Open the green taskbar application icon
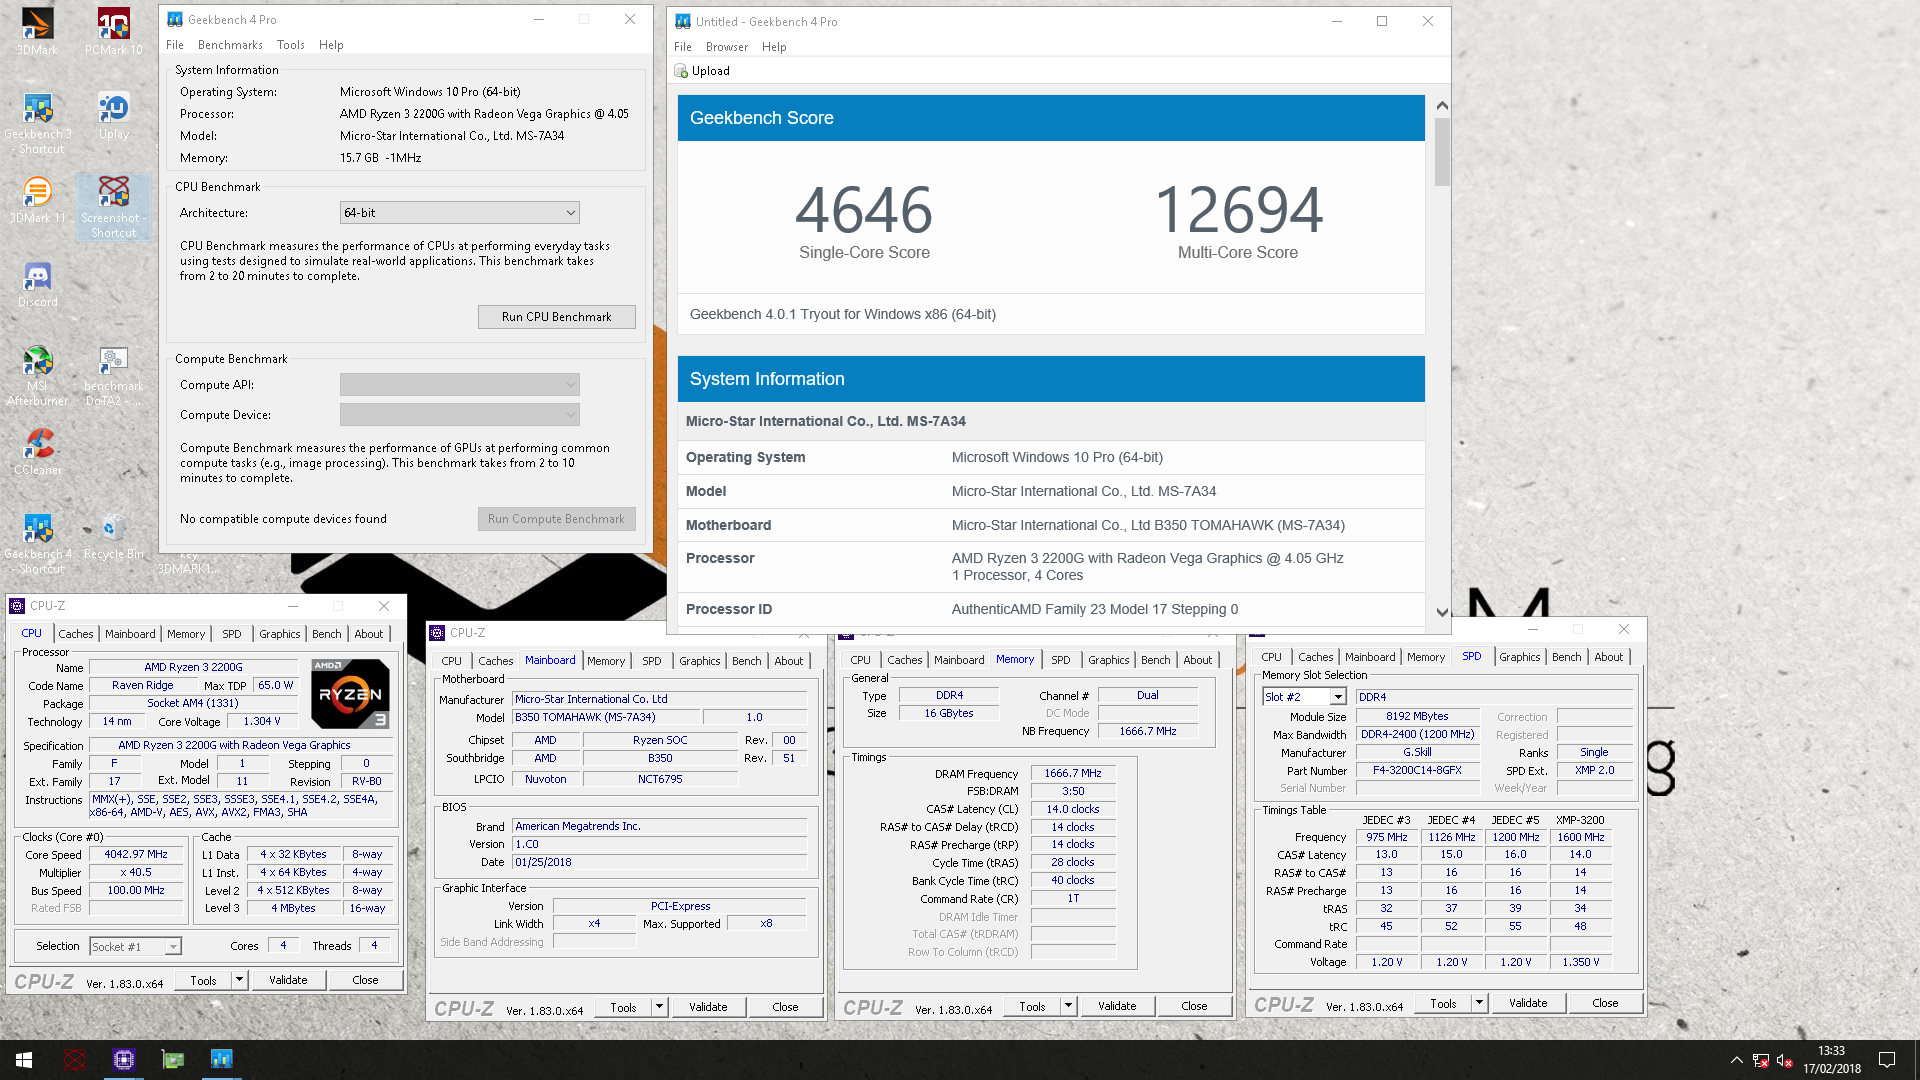Viewport: 1920px width, 1080px height. click(172, 1059)
